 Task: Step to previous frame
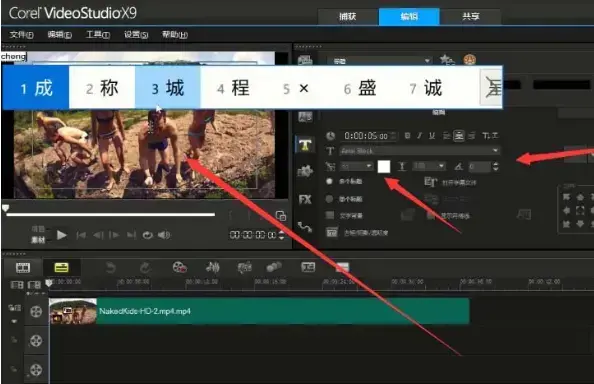98,235
